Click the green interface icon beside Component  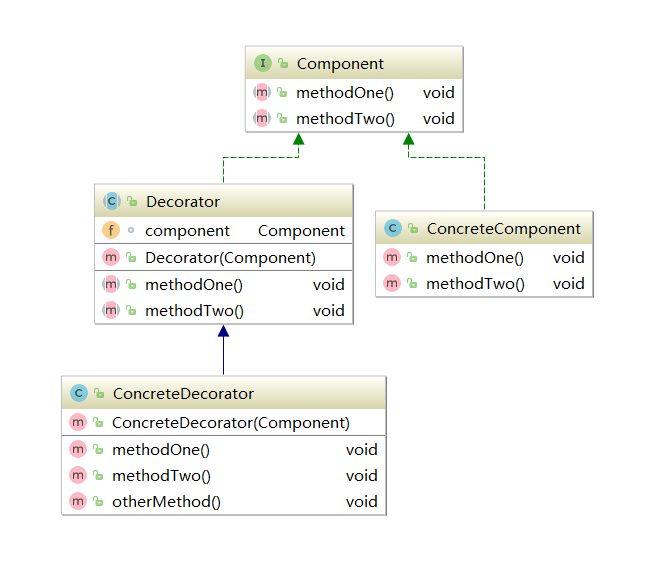pos(262,63)
